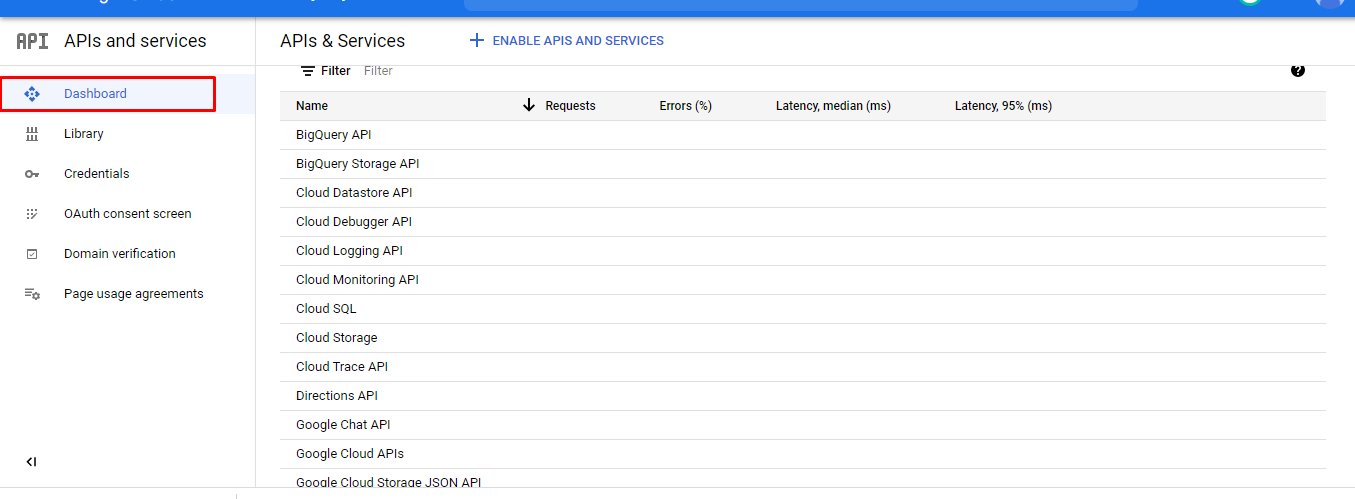
Task: Open Google Cloud APIs entry
Action: (x=350, y=454)
